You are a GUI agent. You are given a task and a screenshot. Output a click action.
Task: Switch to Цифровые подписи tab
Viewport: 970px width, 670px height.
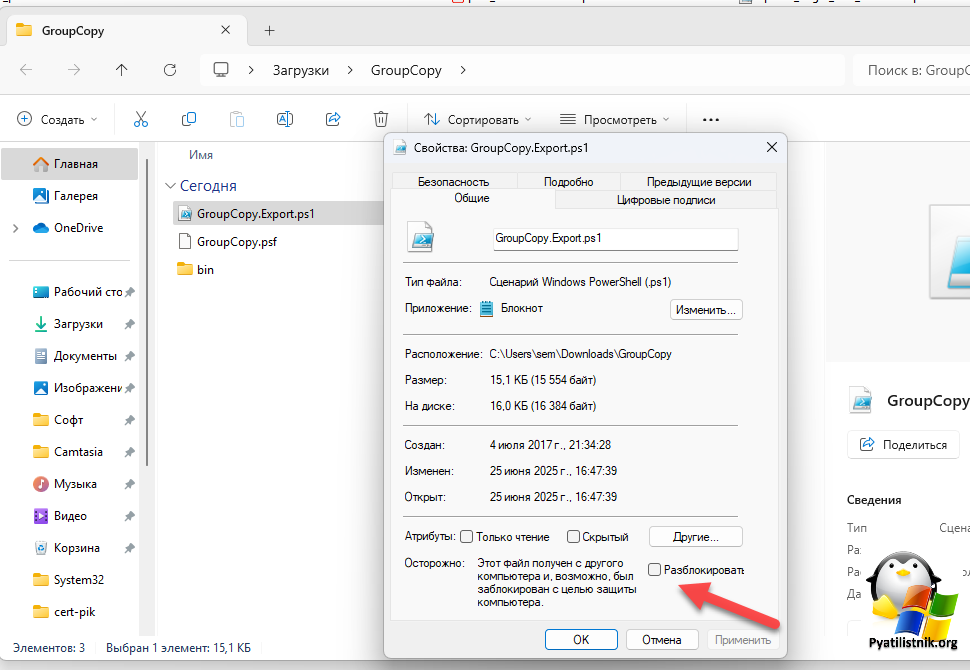666,200
